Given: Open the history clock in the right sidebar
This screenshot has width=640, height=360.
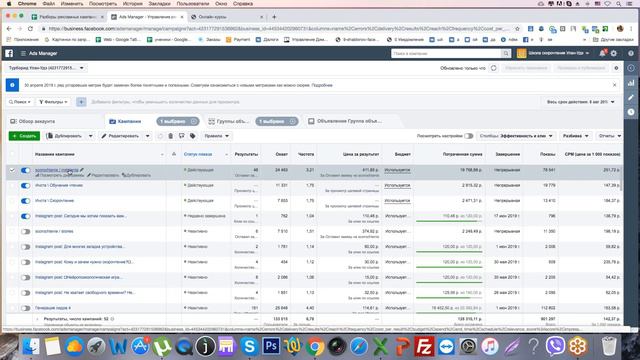Looking at the screenshot, I should pos(631,111).
